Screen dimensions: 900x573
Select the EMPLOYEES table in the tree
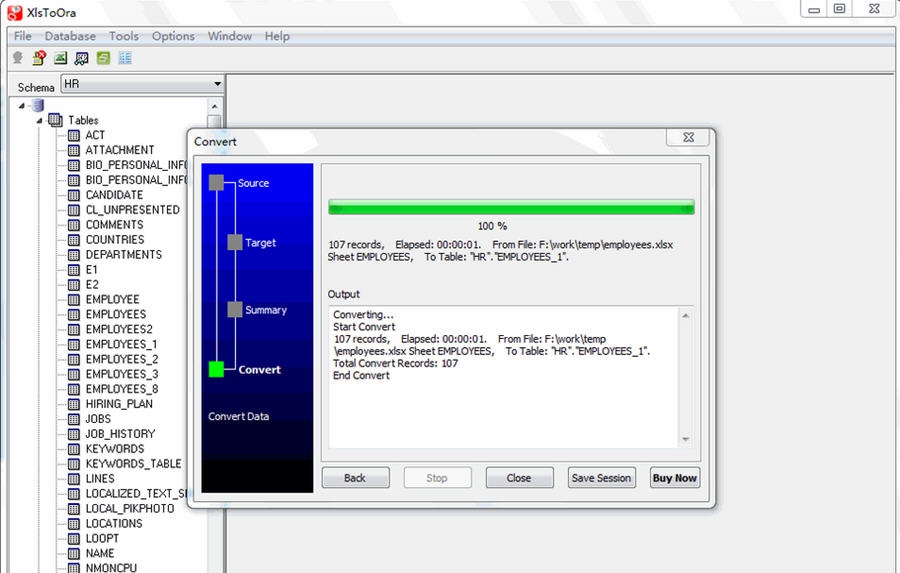(116, 315)
